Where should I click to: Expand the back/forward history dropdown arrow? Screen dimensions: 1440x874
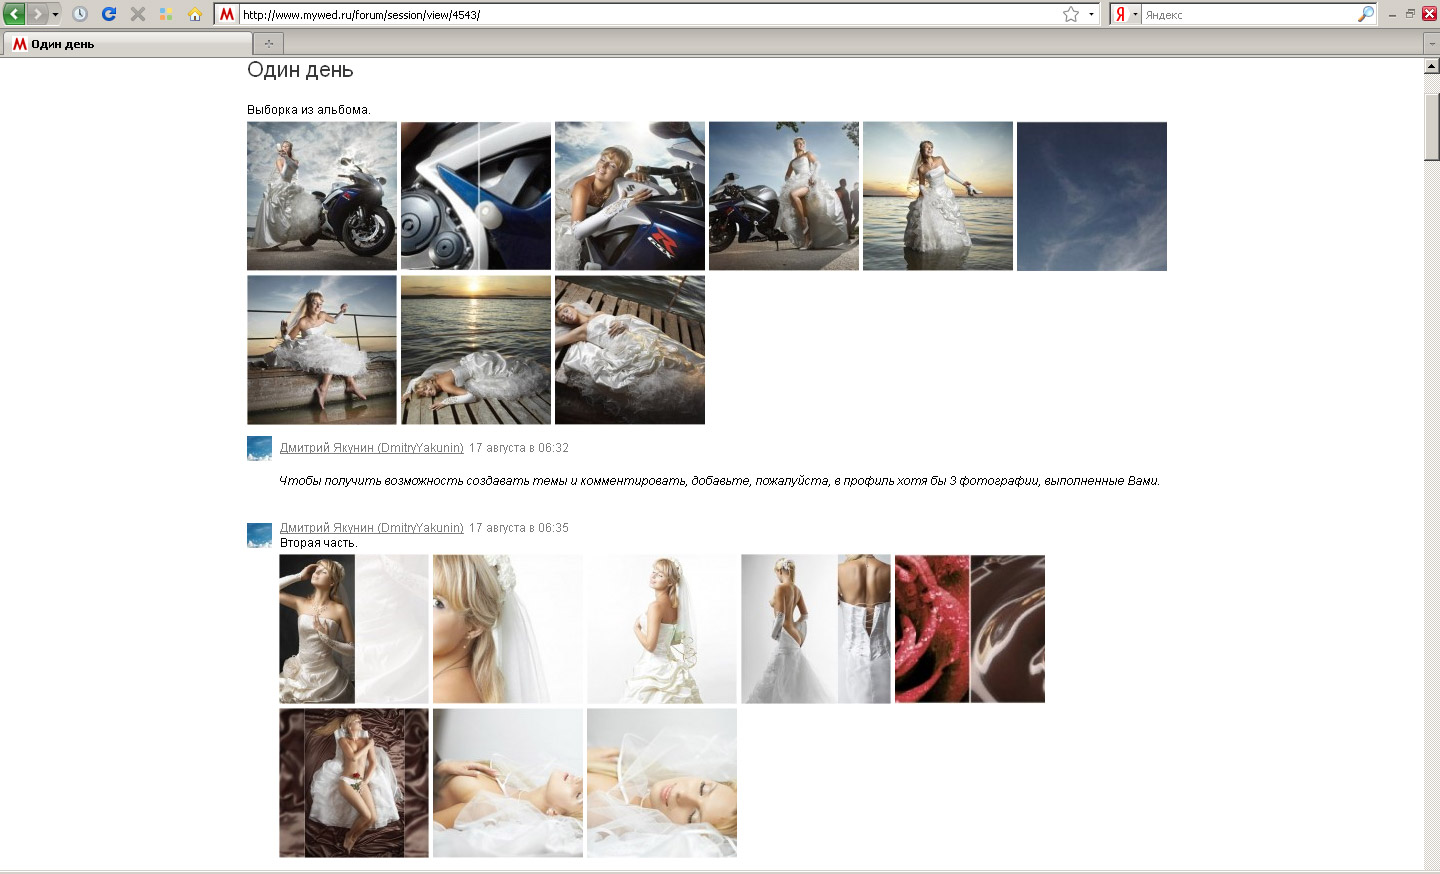55,14
